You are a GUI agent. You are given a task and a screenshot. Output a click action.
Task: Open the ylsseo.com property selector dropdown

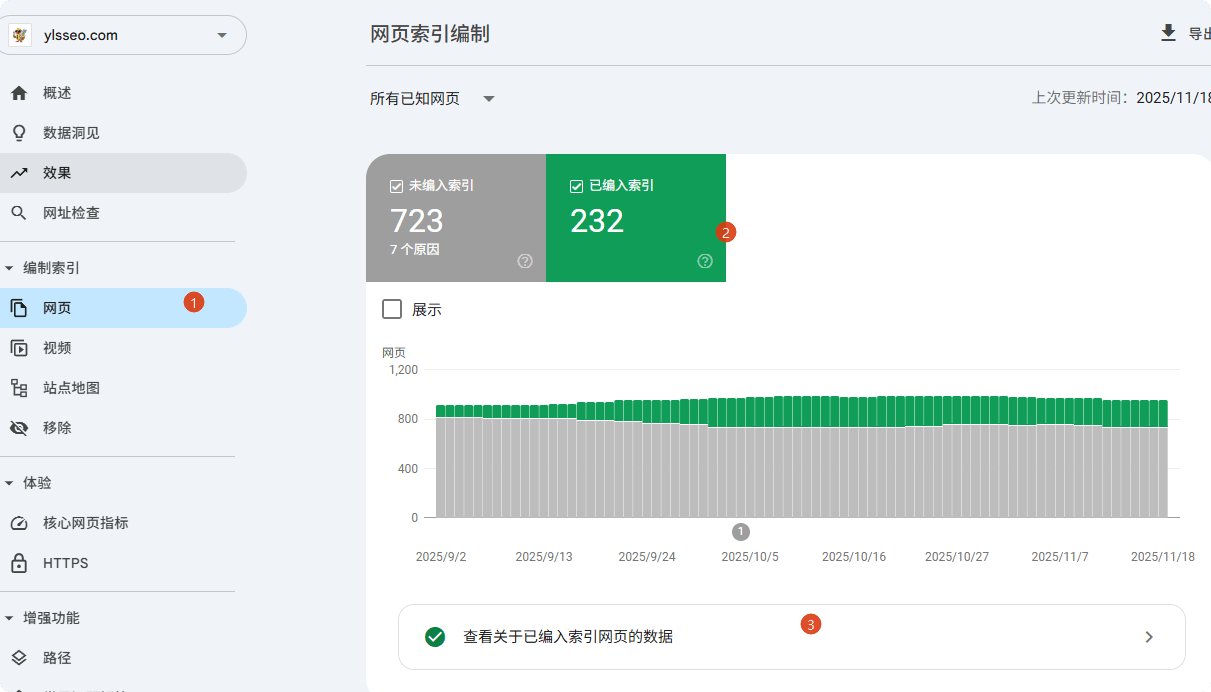click(123, 35)
